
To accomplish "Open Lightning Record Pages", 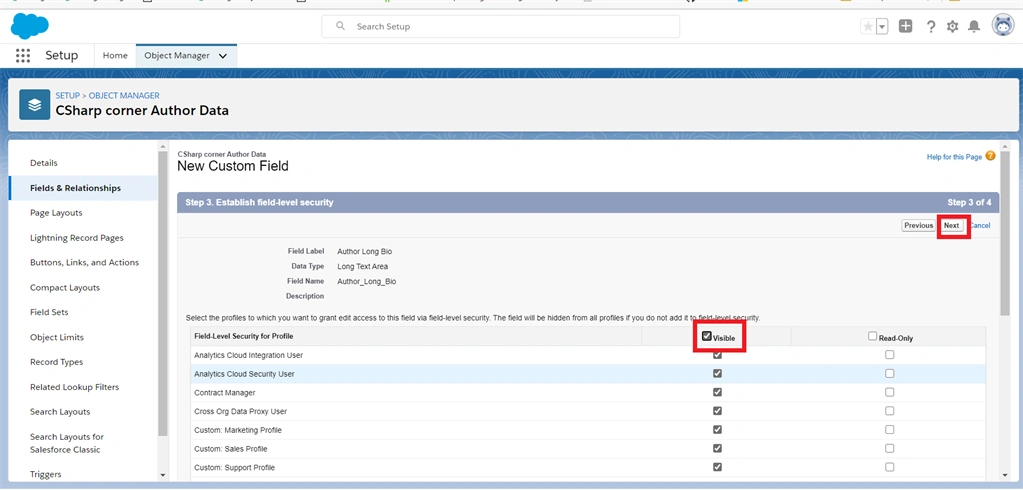I will [76, 237].
